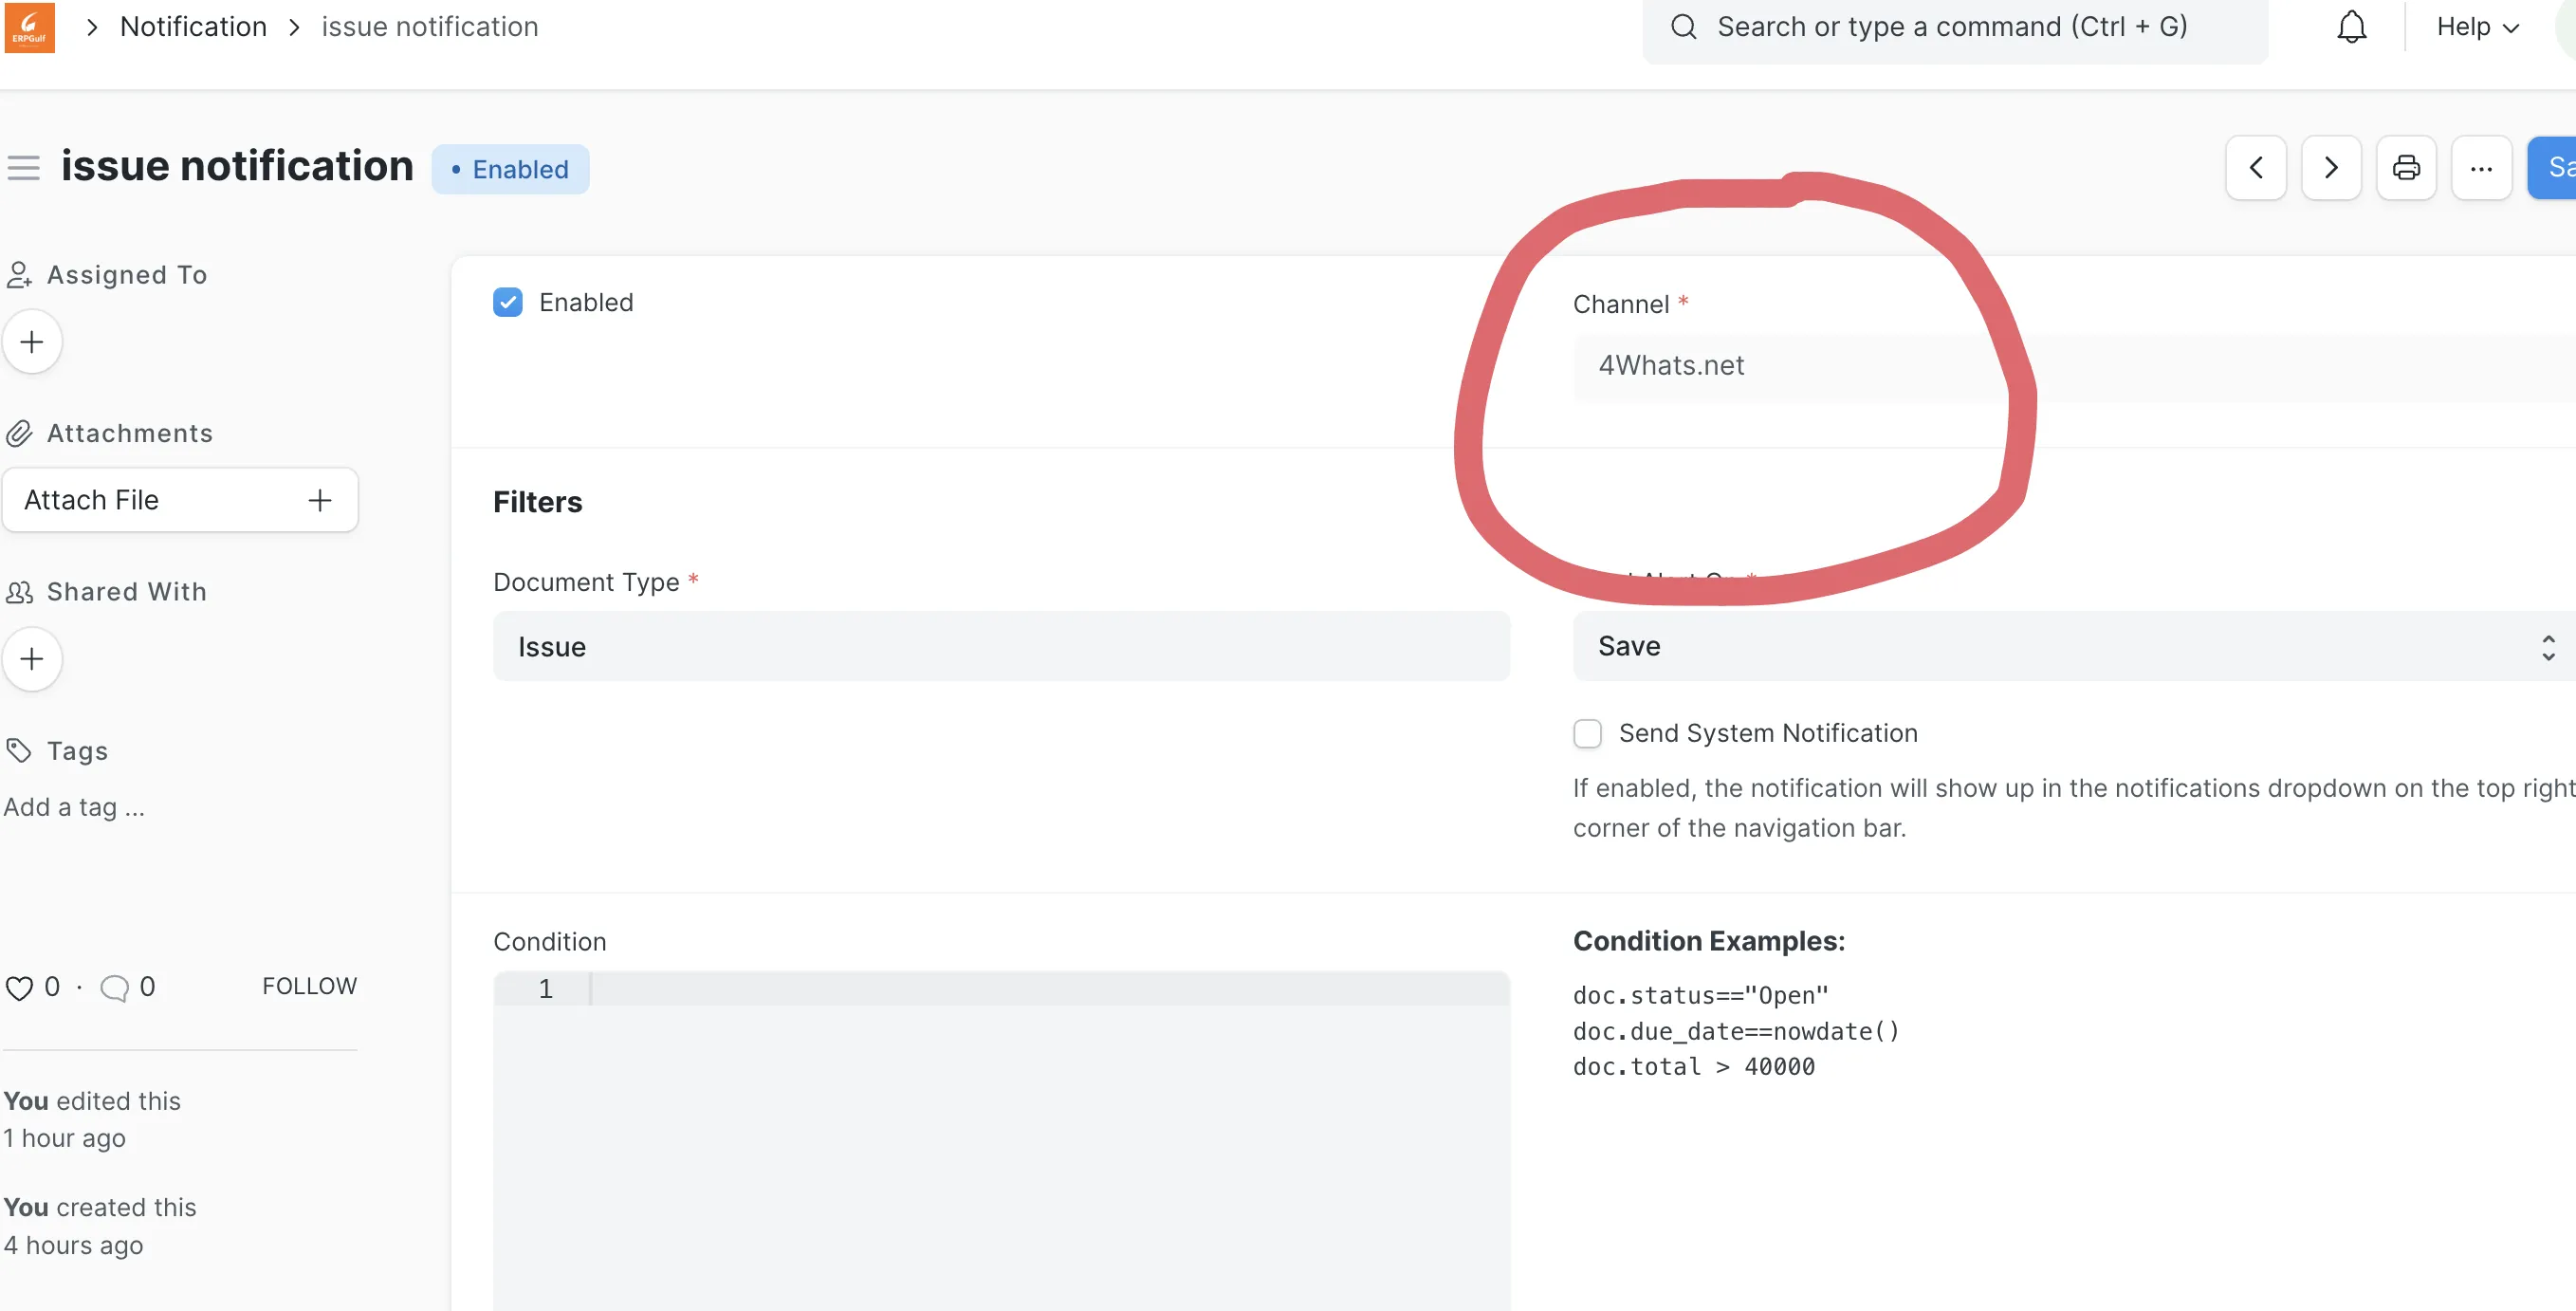Share document using plus button

pos(32,659)
